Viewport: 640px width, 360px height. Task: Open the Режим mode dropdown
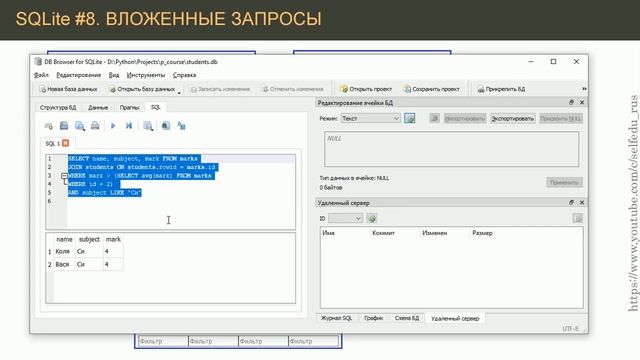(x=370, y=118)
